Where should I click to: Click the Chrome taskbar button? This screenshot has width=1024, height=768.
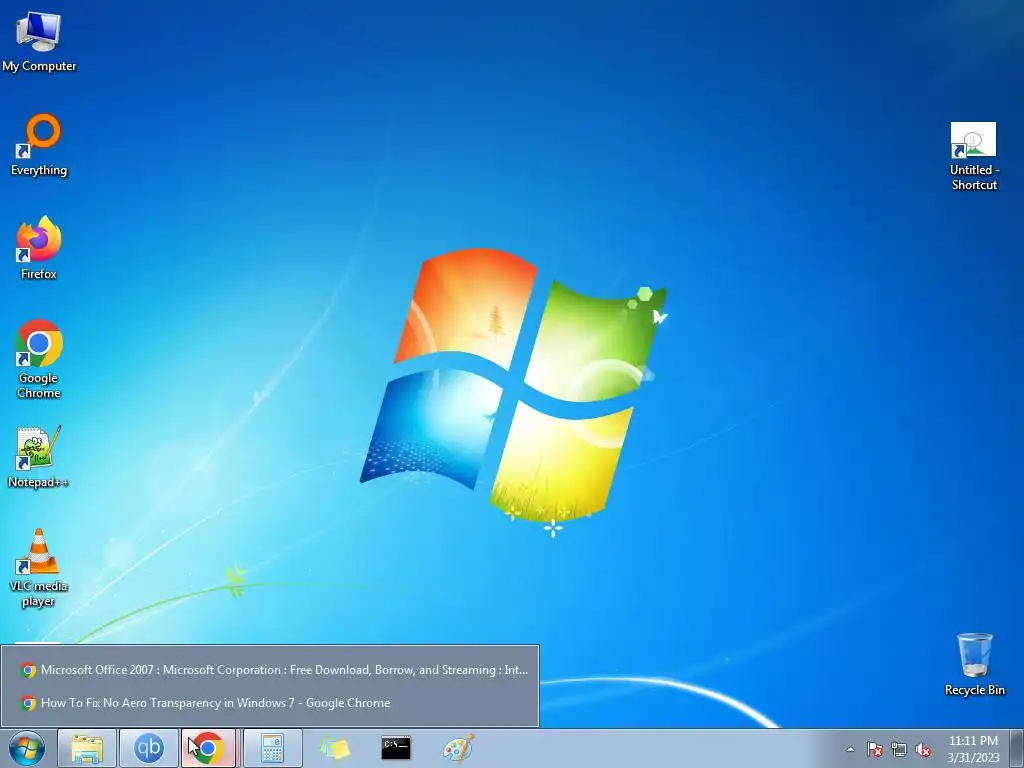point(208,748)
